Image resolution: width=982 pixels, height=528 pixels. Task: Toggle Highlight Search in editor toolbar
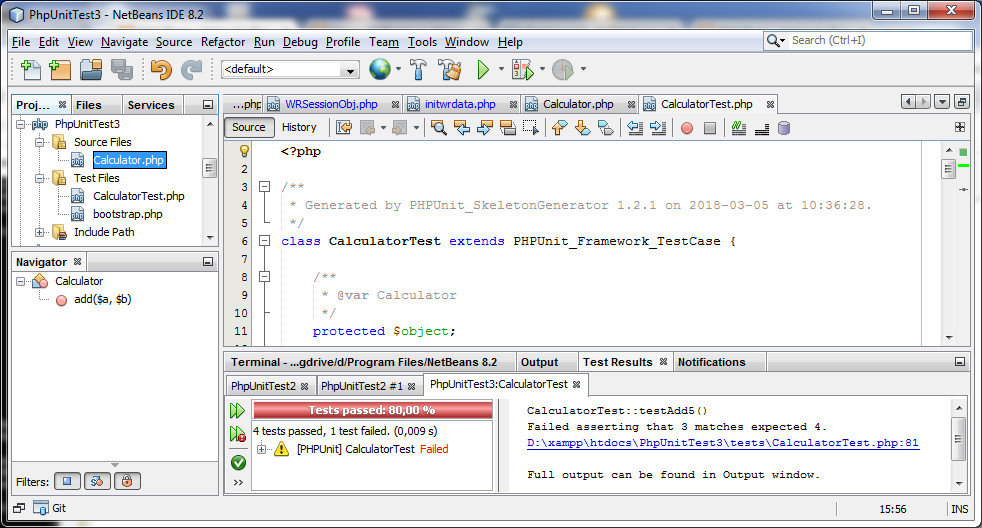click(508, 128)
